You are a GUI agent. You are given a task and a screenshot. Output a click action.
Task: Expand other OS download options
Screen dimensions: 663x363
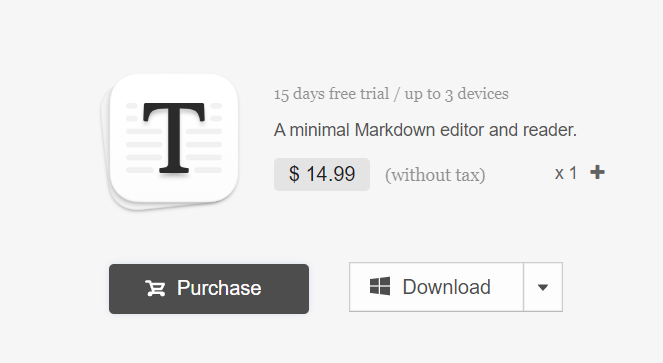click(543, 287)
